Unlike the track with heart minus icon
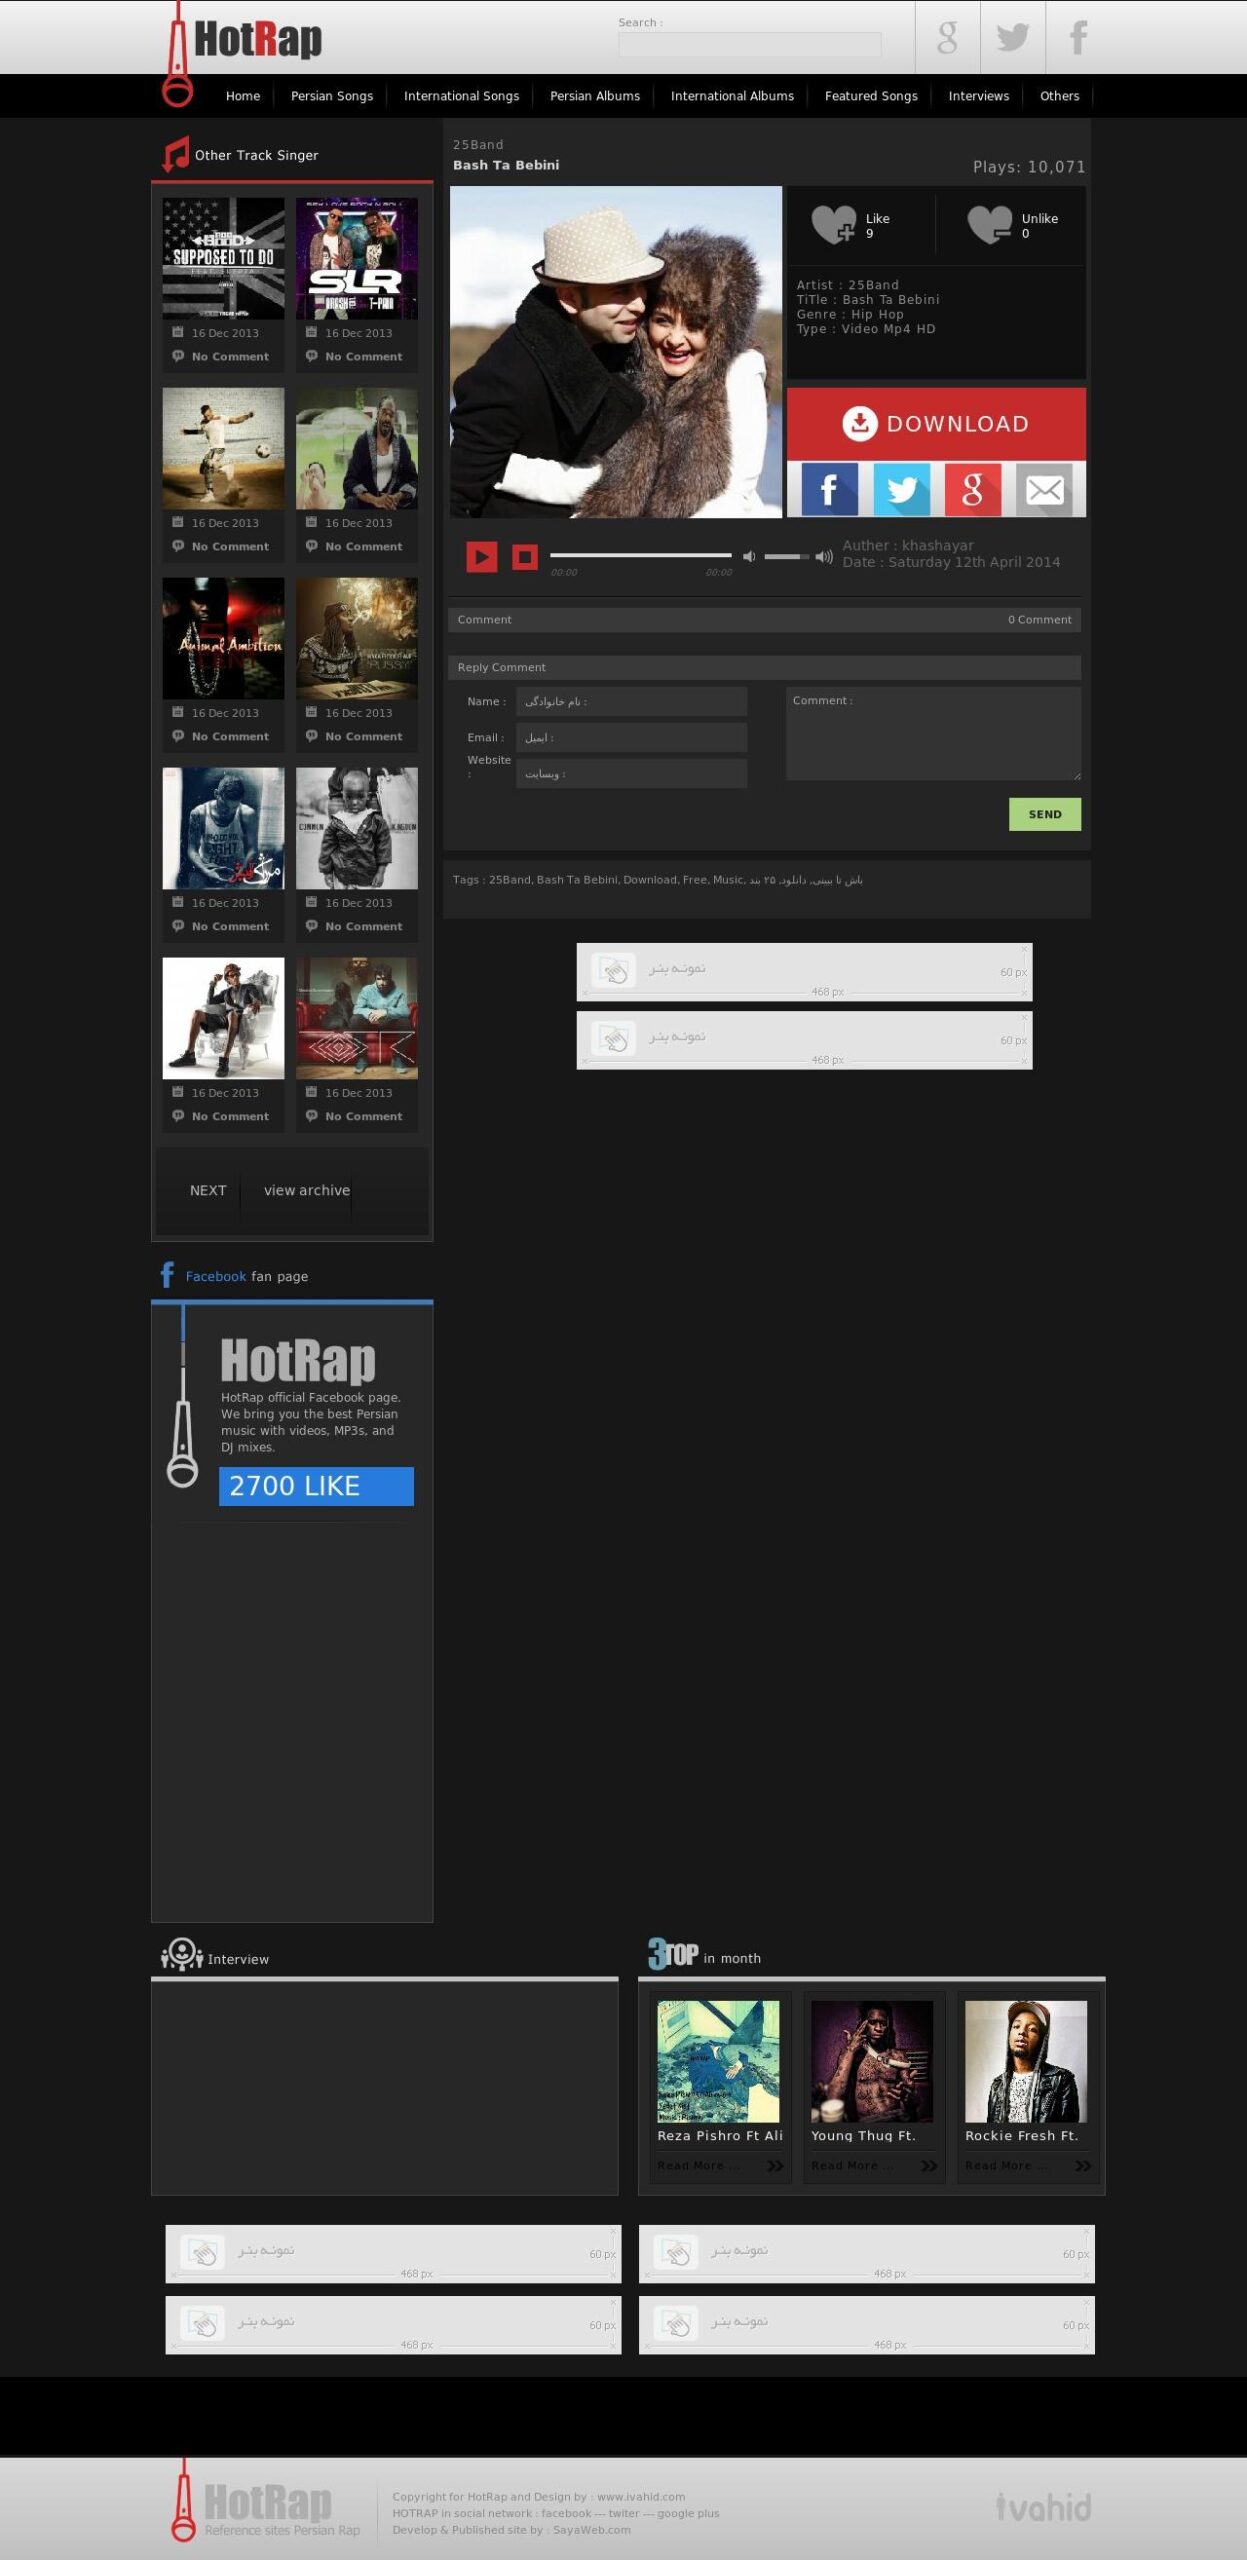The width and height of the screenshot is (1247, 2560). [989, 224]
